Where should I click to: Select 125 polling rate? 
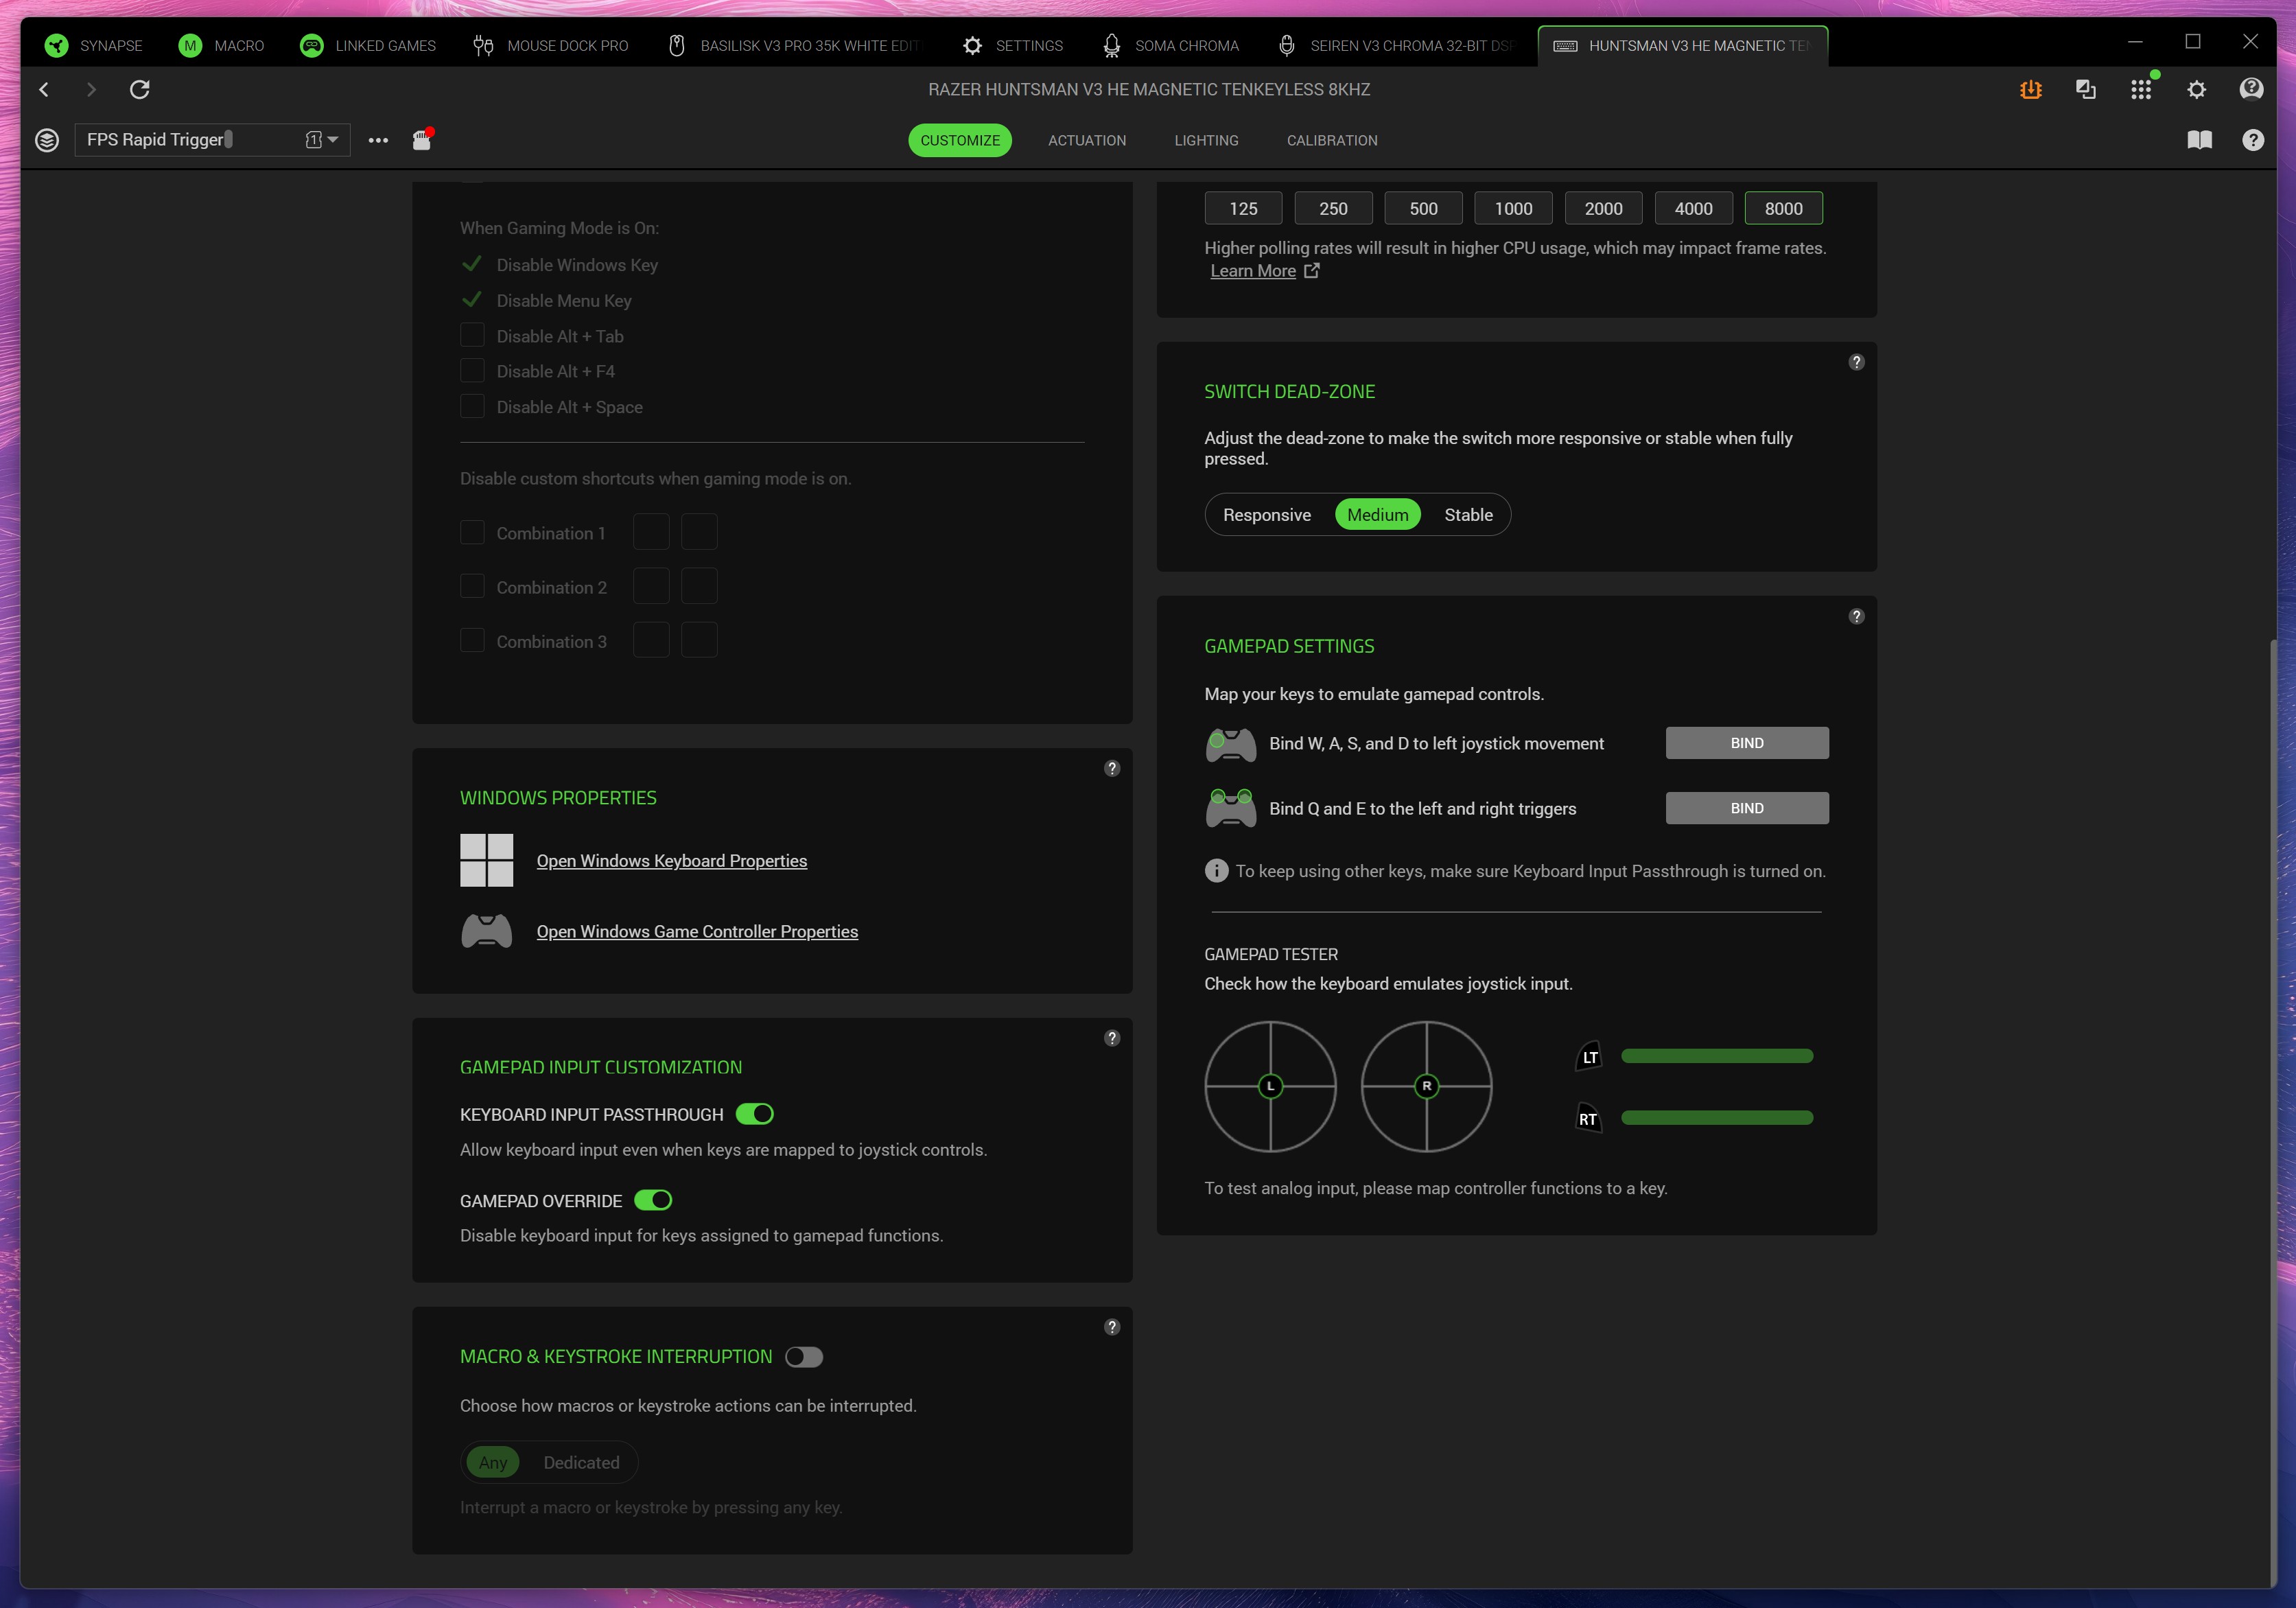tap(1243, 208)
